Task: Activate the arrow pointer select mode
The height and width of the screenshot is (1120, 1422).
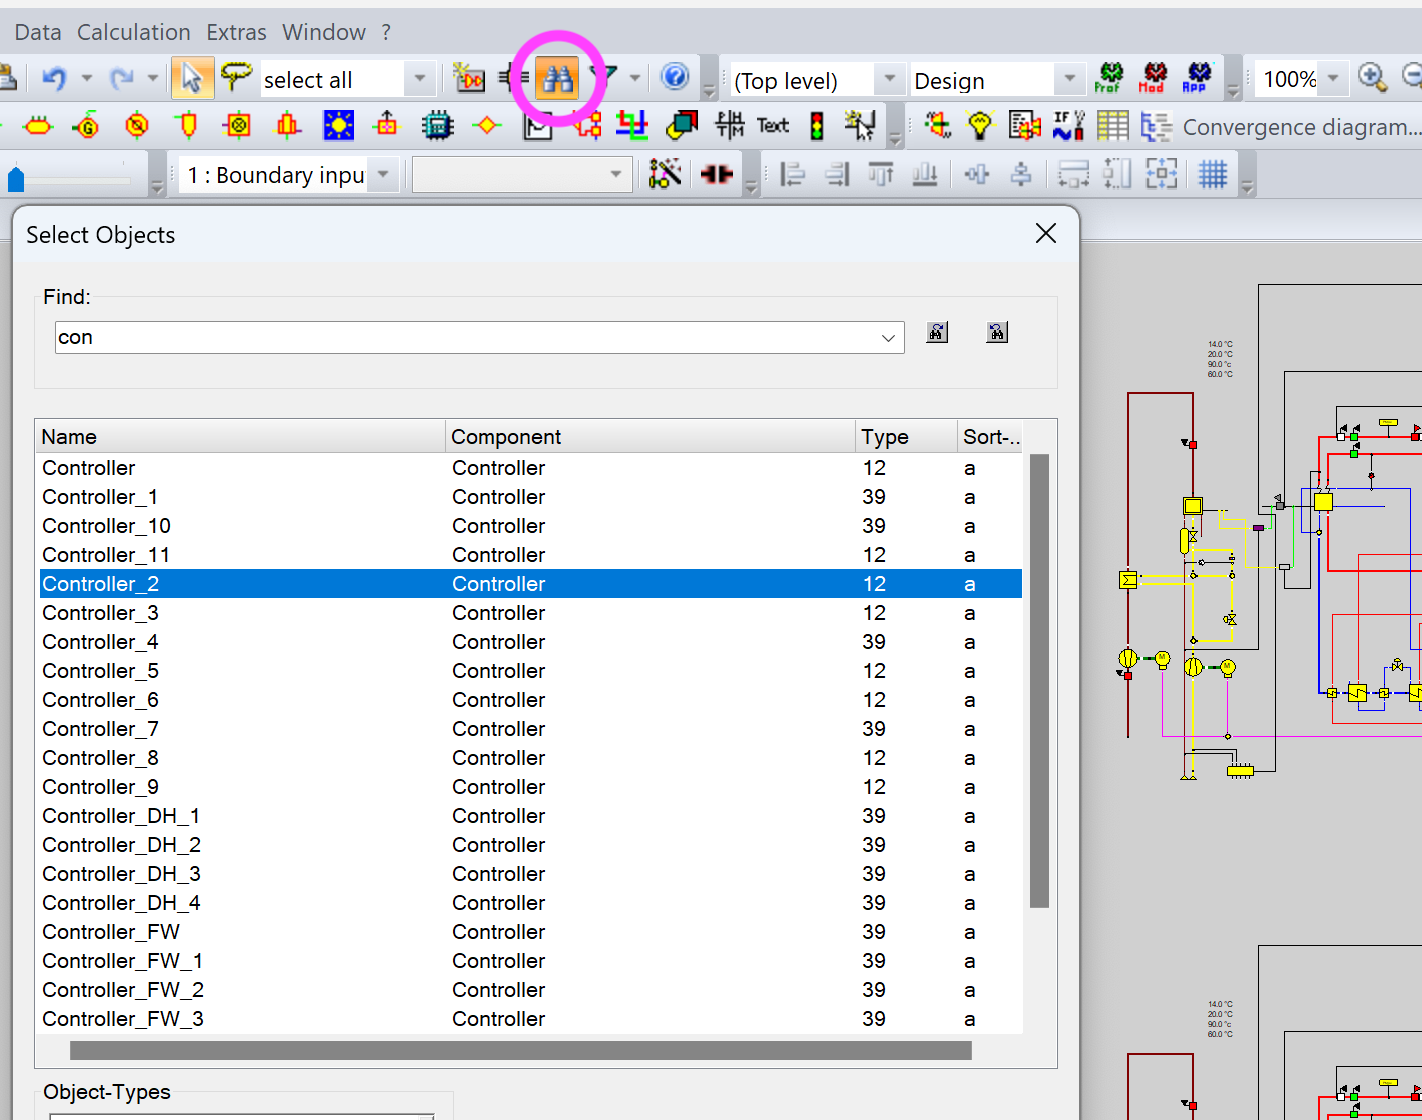Action: click(192, 78)
